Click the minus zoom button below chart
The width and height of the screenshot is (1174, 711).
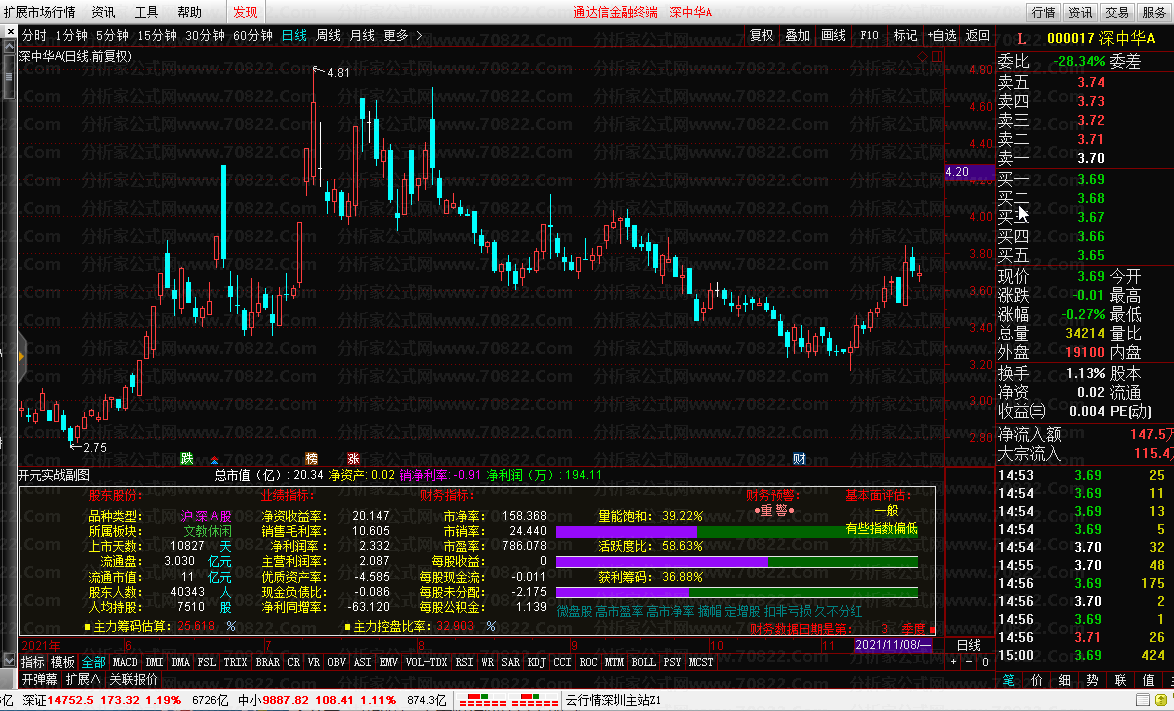pyautogui.click(x=969, y=662)
